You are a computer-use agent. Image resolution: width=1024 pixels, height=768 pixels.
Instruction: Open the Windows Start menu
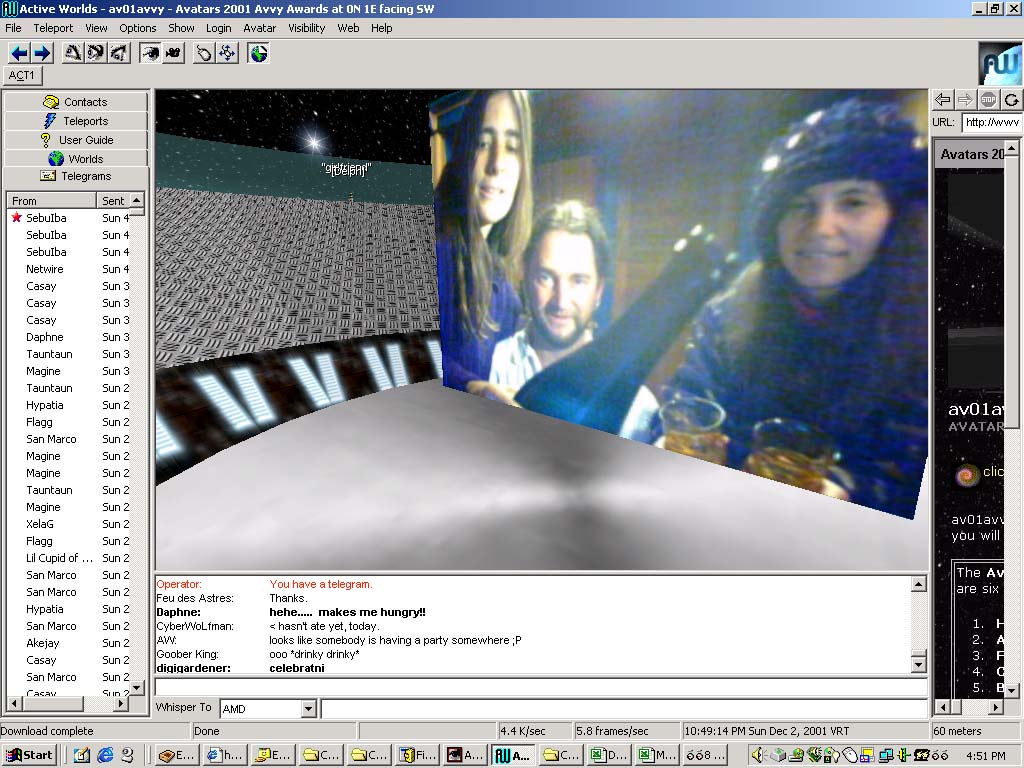click(x=29, y=755)
